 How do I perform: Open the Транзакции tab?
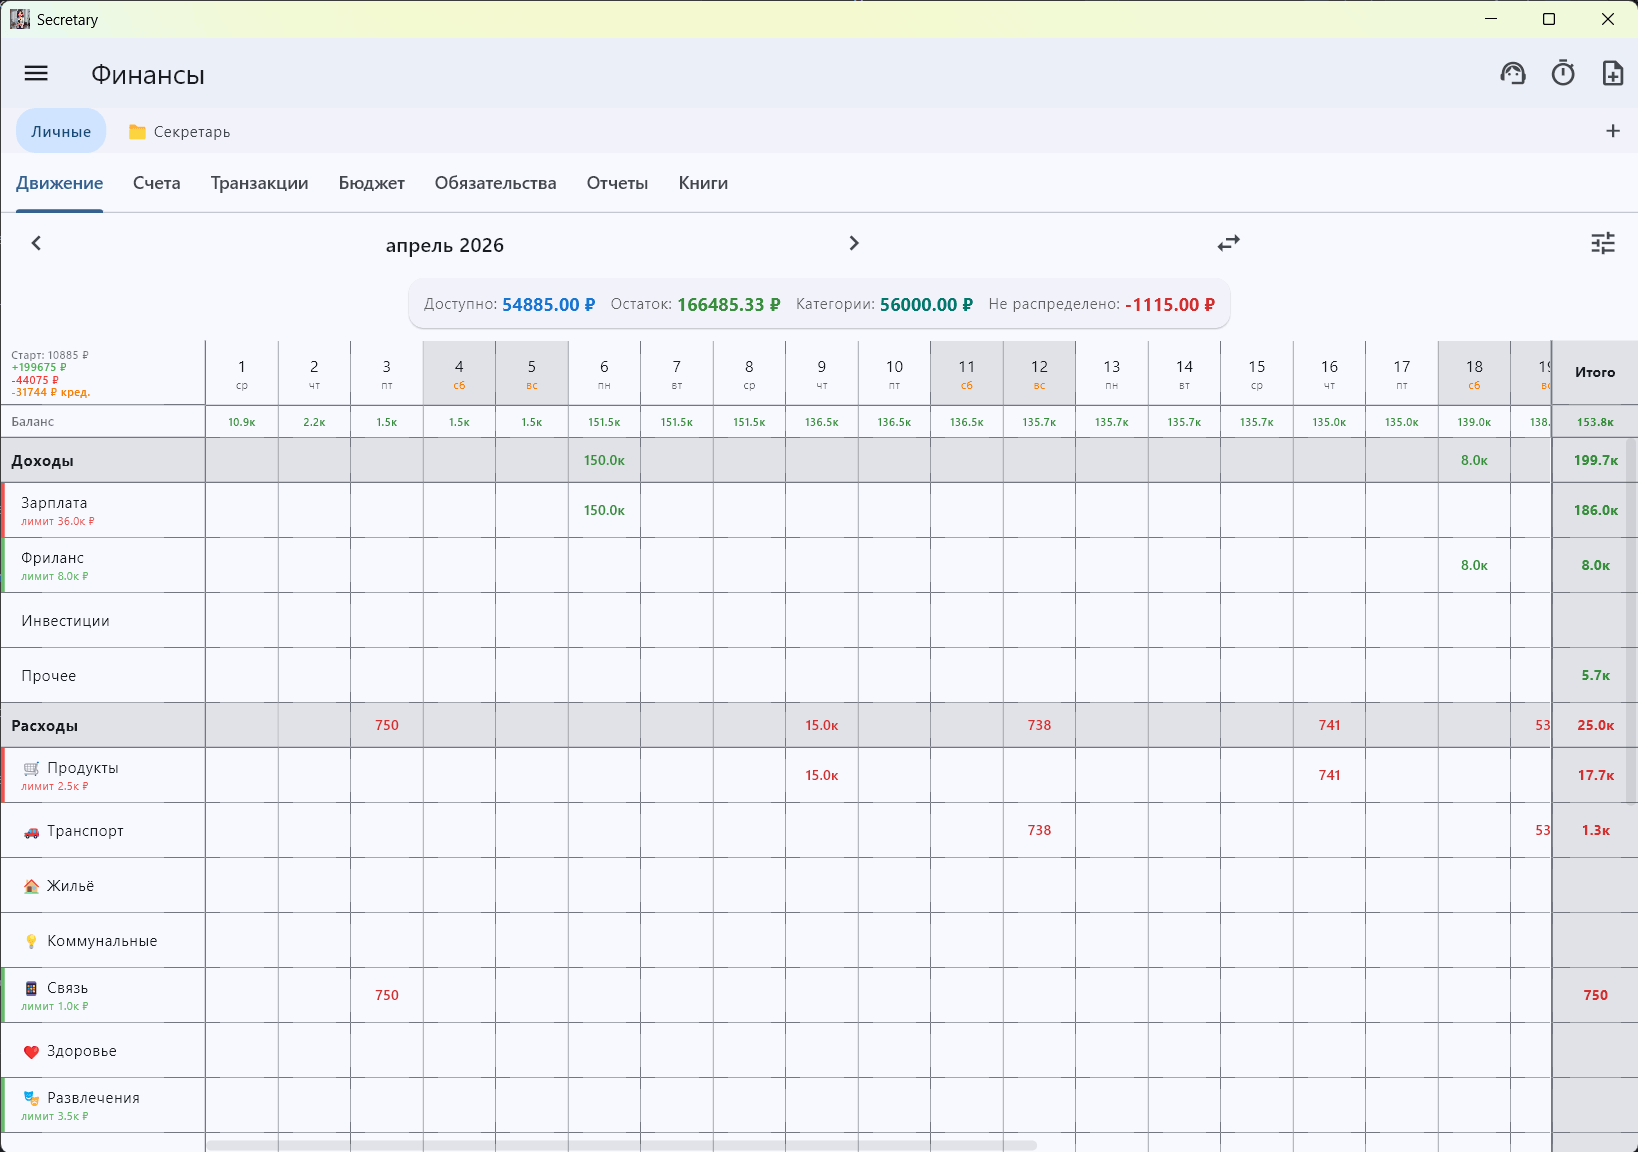point(260,183)
